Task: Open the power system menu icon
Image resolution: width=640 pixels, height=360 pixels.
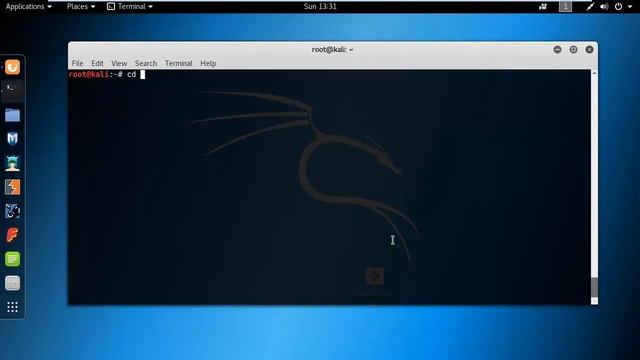Action: (x=618, y=7)
